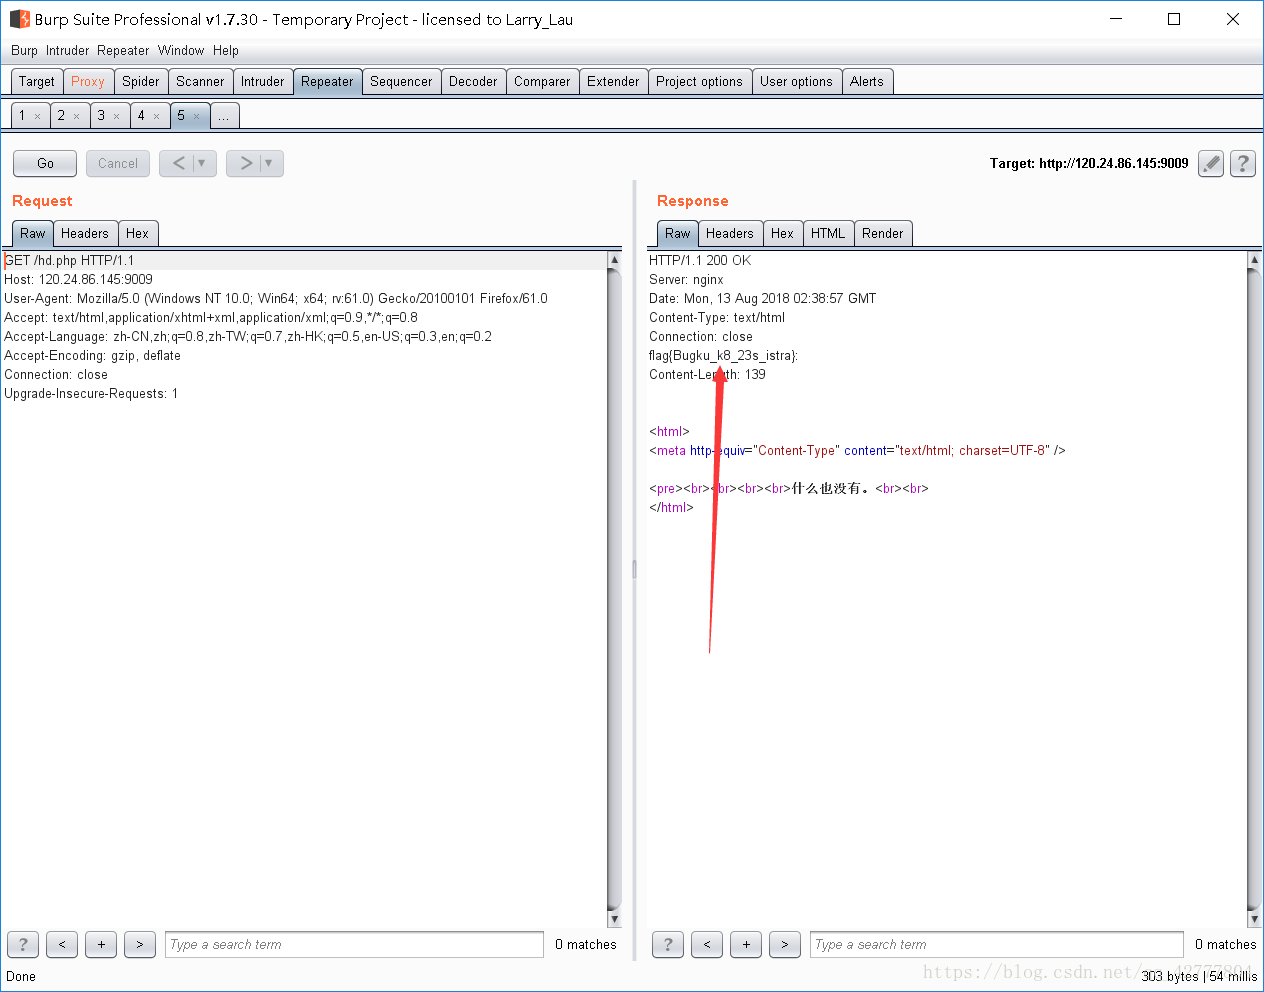Show response Headers view tab
Viewport: 1264px width, 992px height.
pos(730,233)
